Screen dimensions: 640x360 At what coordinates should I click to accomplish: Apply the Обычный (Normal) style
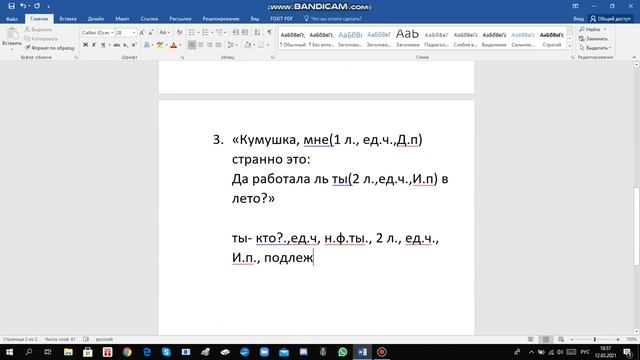[293, 39]
